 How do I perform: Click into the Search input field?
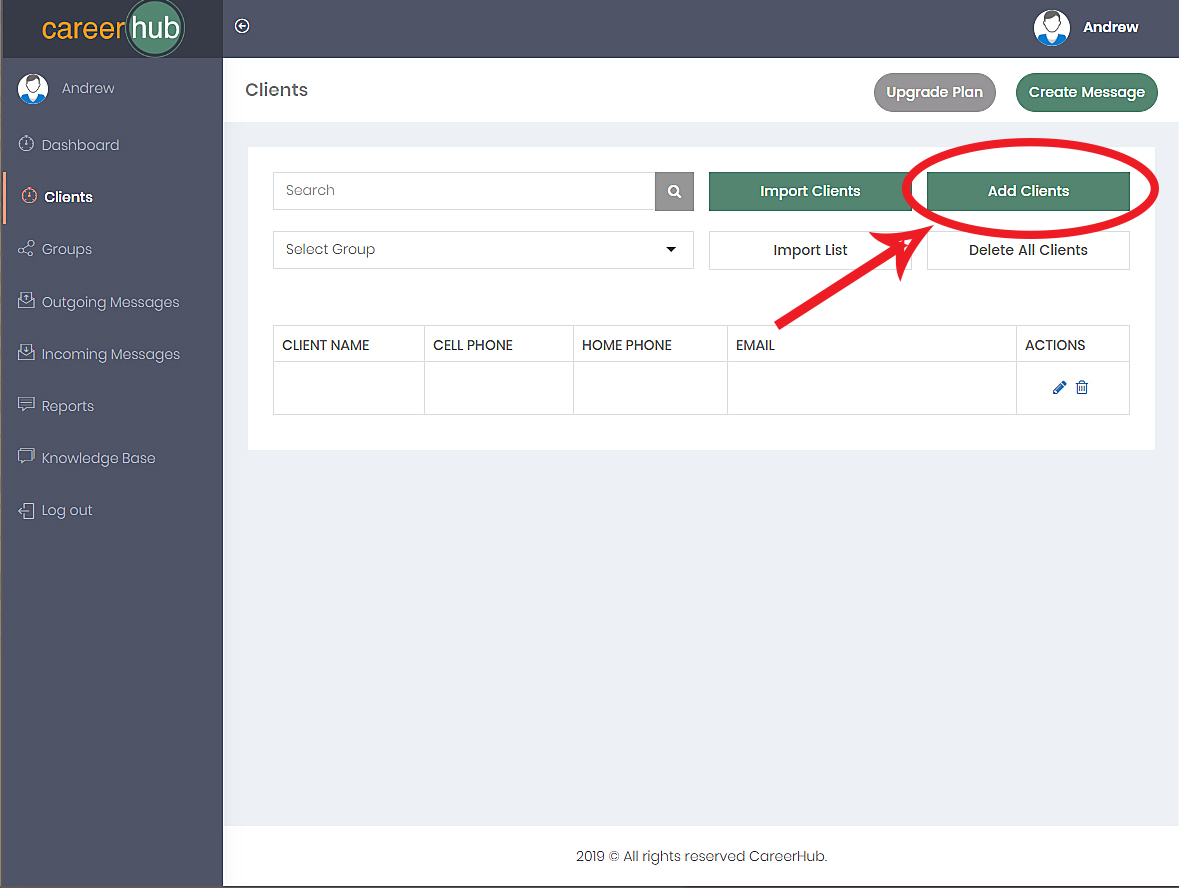(464, 191)
